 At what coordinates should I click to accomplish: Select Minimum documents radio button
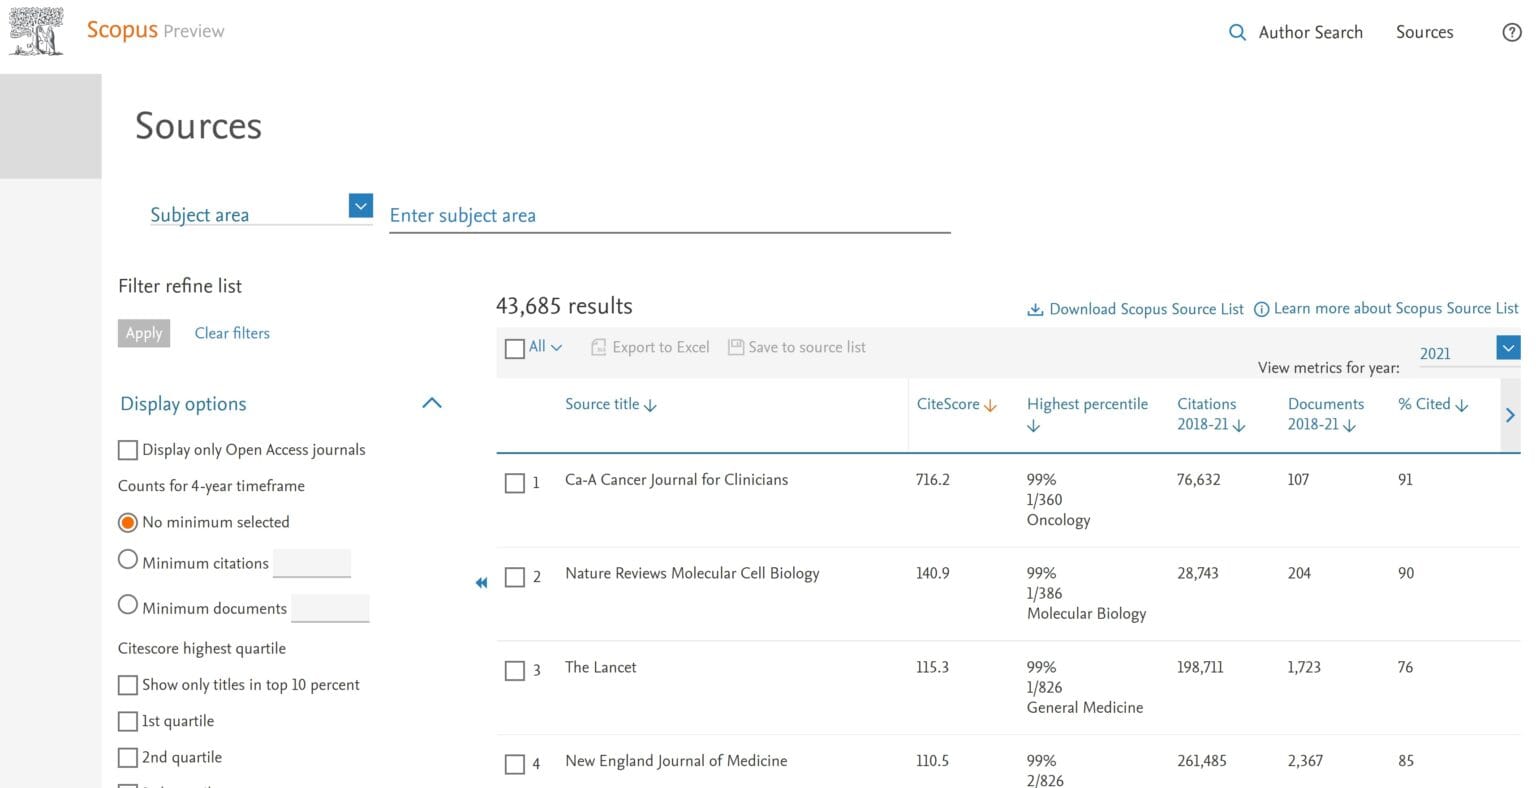[128, 605]
